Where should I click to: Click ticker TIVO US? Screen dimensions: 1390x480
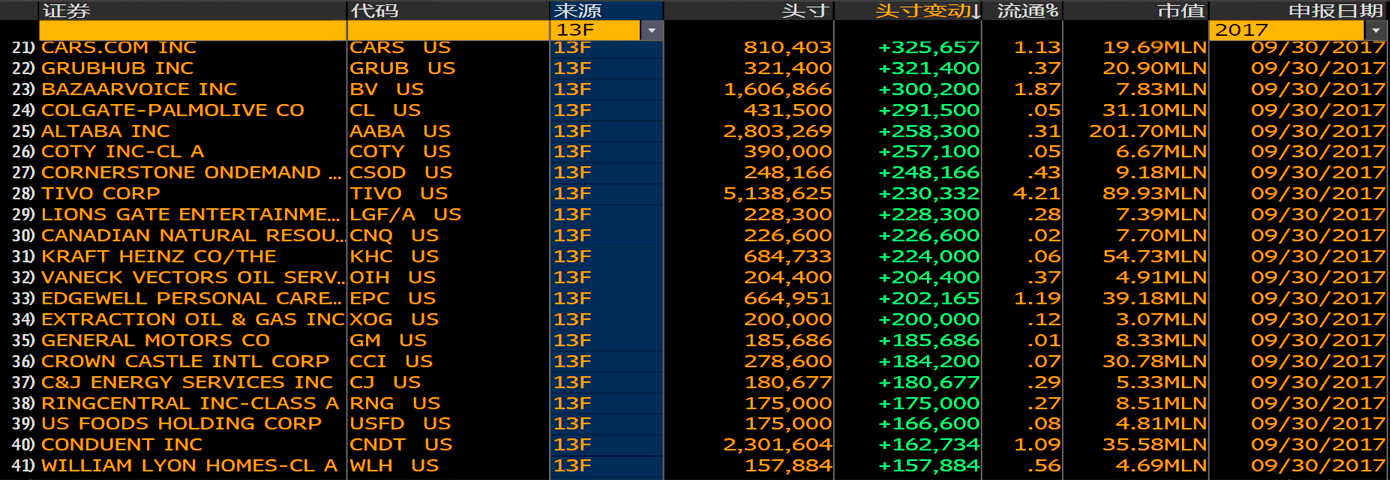399,193
